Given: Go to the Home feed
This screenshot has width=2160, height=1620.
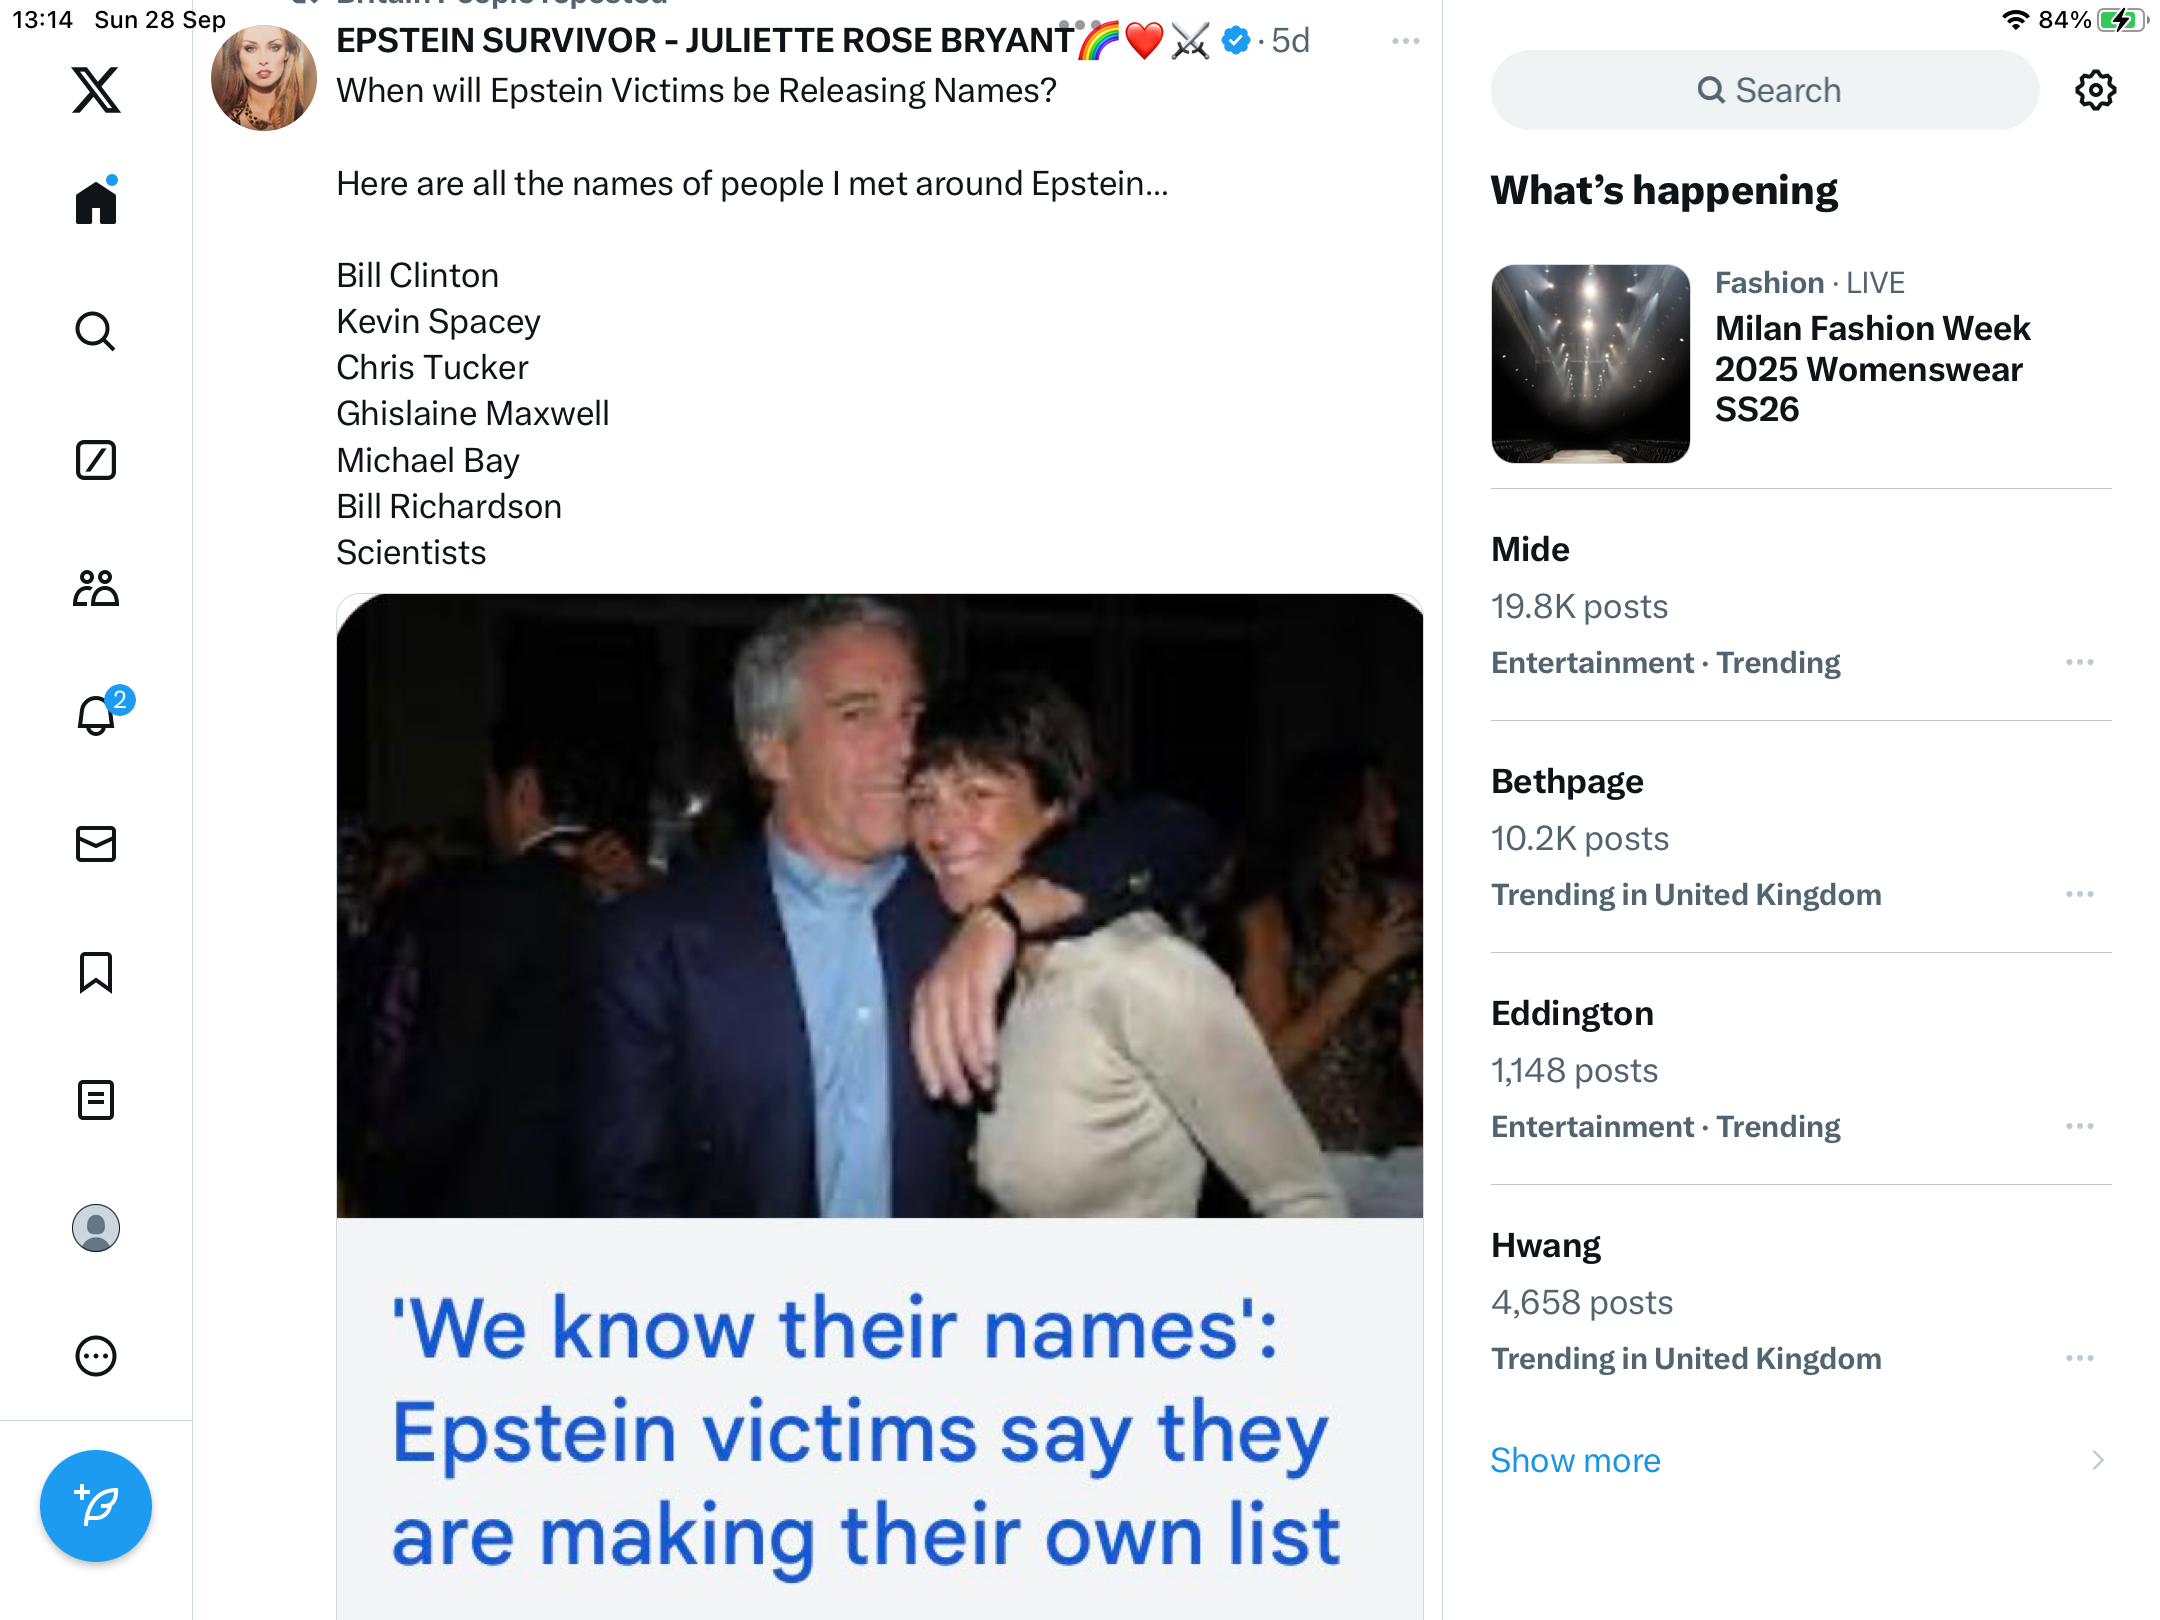Looking at the screenshot, I should click(96, 203).
